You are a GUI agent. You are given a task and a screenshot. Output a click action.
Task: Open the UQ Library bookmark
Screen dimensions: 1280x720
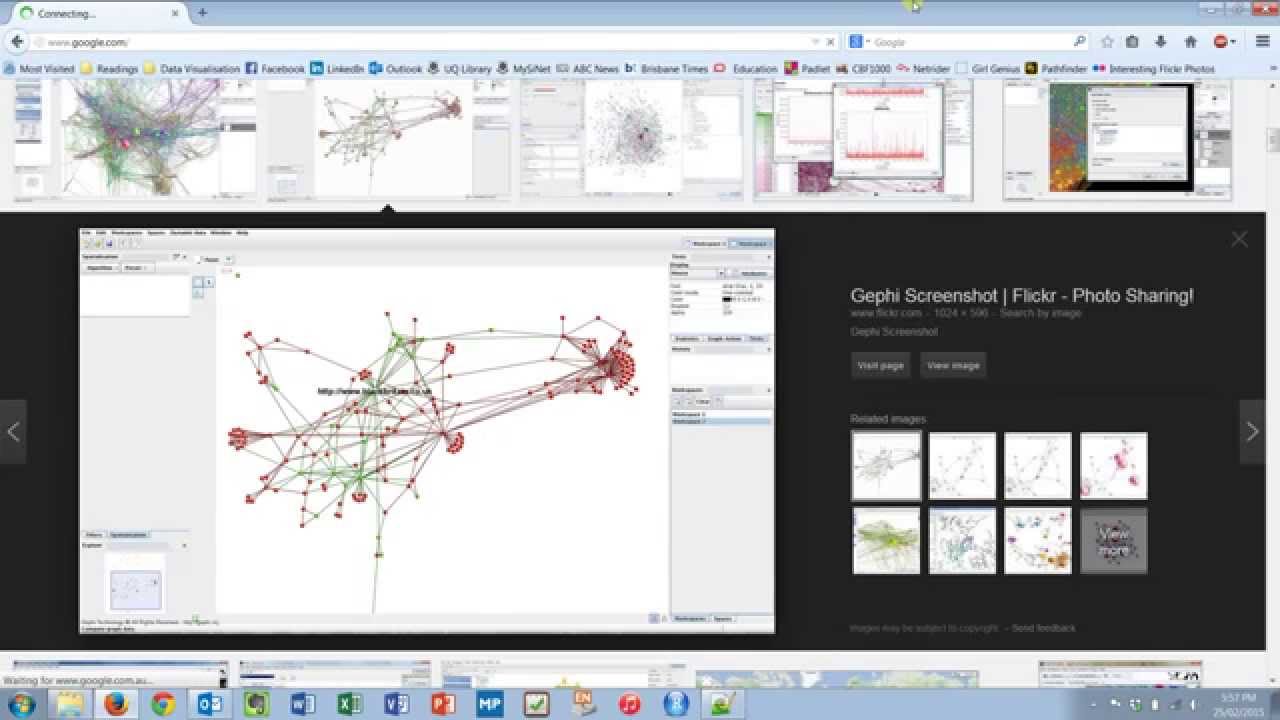pos(460,69)
